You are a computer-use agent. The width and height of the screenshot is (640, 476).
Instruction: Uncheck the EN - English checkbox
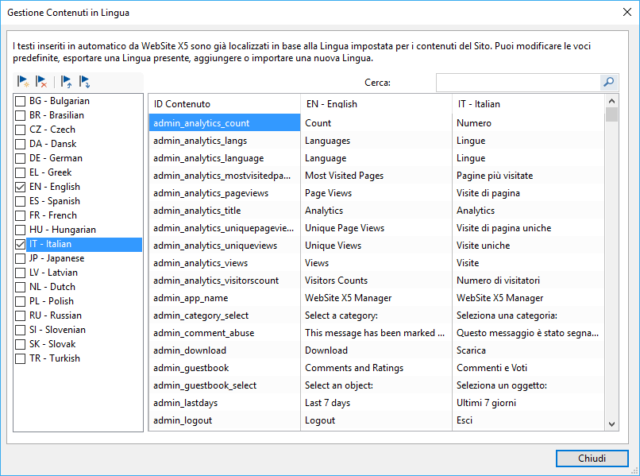tap(20, 187)
